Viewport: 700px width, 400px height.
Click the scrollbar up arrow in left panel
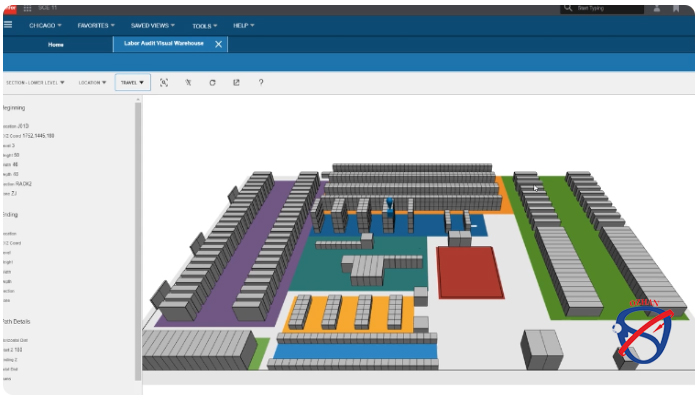point(138,99)
